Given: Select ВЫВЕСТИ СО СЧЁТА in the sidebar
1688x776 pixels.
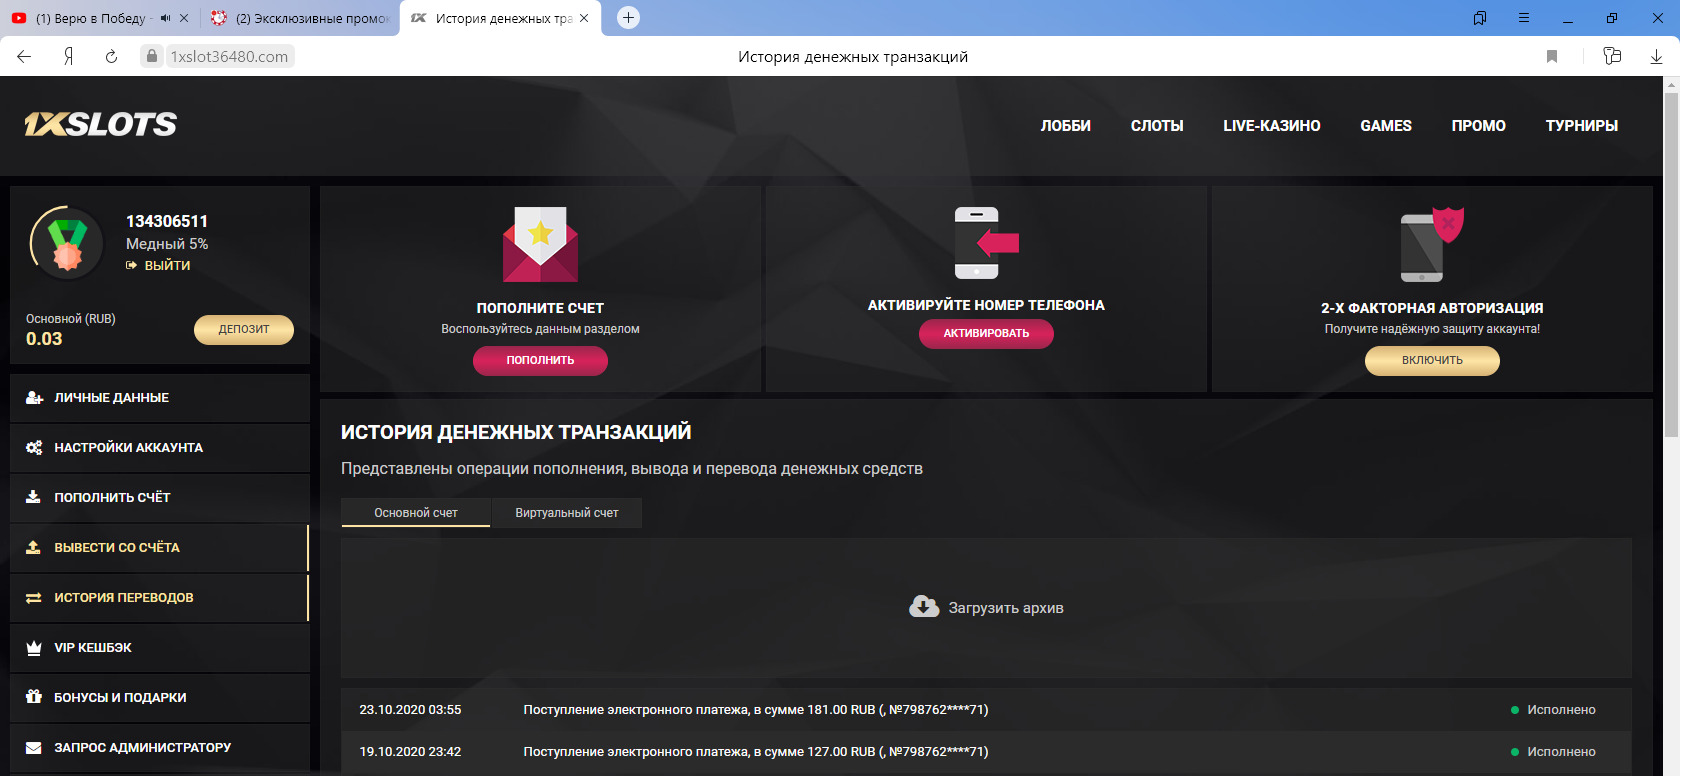Looking at the screenshot, I should coord(160,548).
